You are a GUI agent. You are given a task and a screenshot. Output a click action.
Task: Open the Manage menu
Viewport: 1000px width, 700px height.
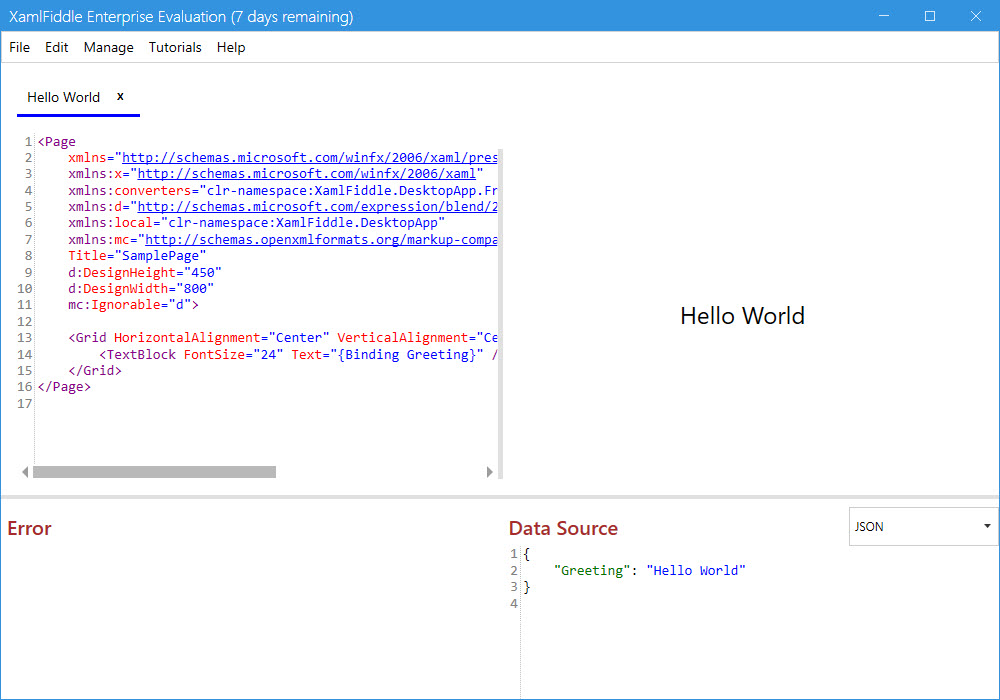click(x=108, y=47)
